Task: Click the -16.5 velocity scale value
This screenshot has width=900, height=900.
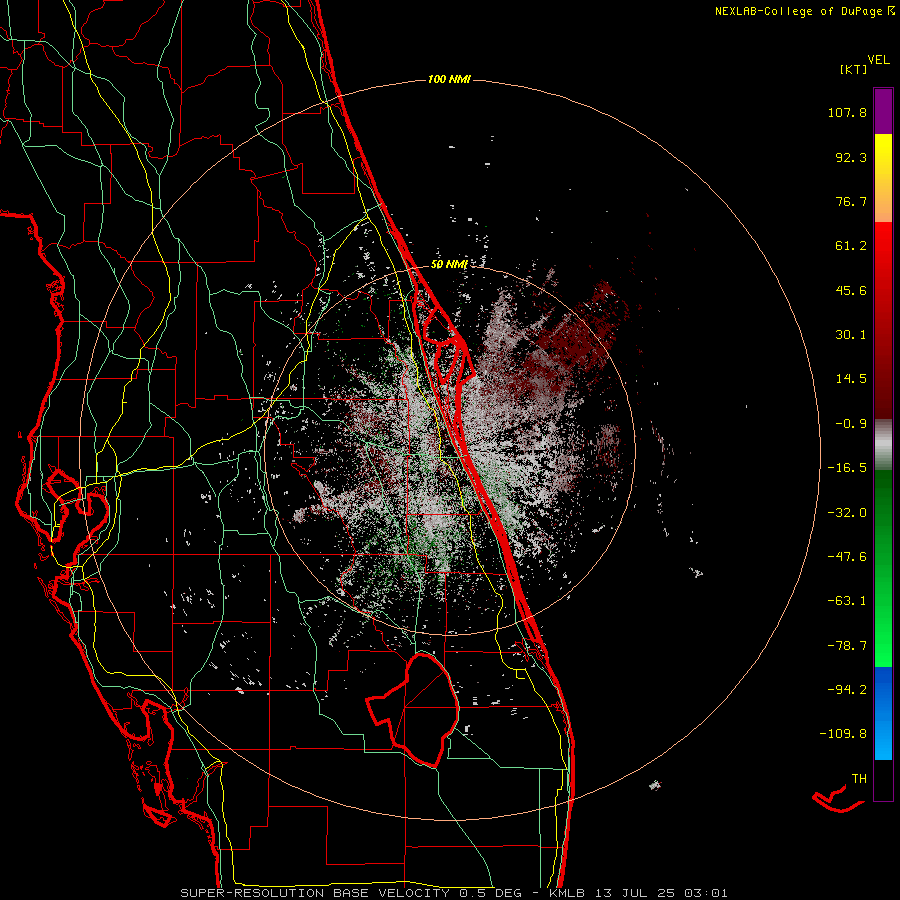Action: (x=847, y=468)
